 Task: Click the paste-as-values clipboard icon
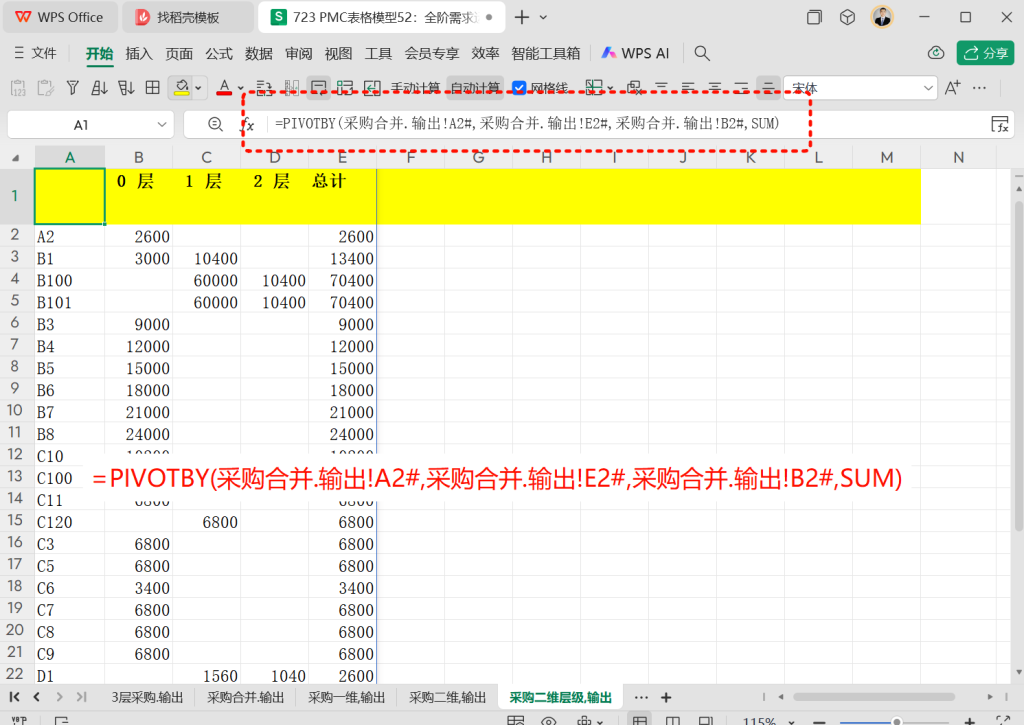coord(18,88)
